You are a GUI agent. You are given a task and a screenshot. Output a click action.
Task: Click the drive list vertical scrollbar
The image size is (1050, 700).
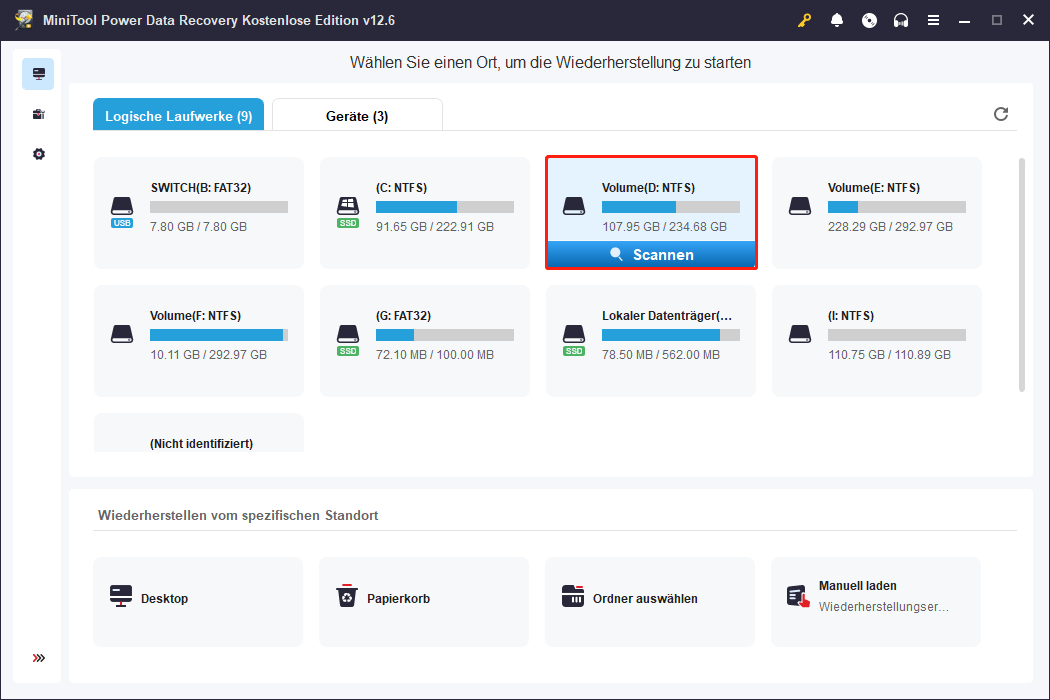pos(1021,275)
